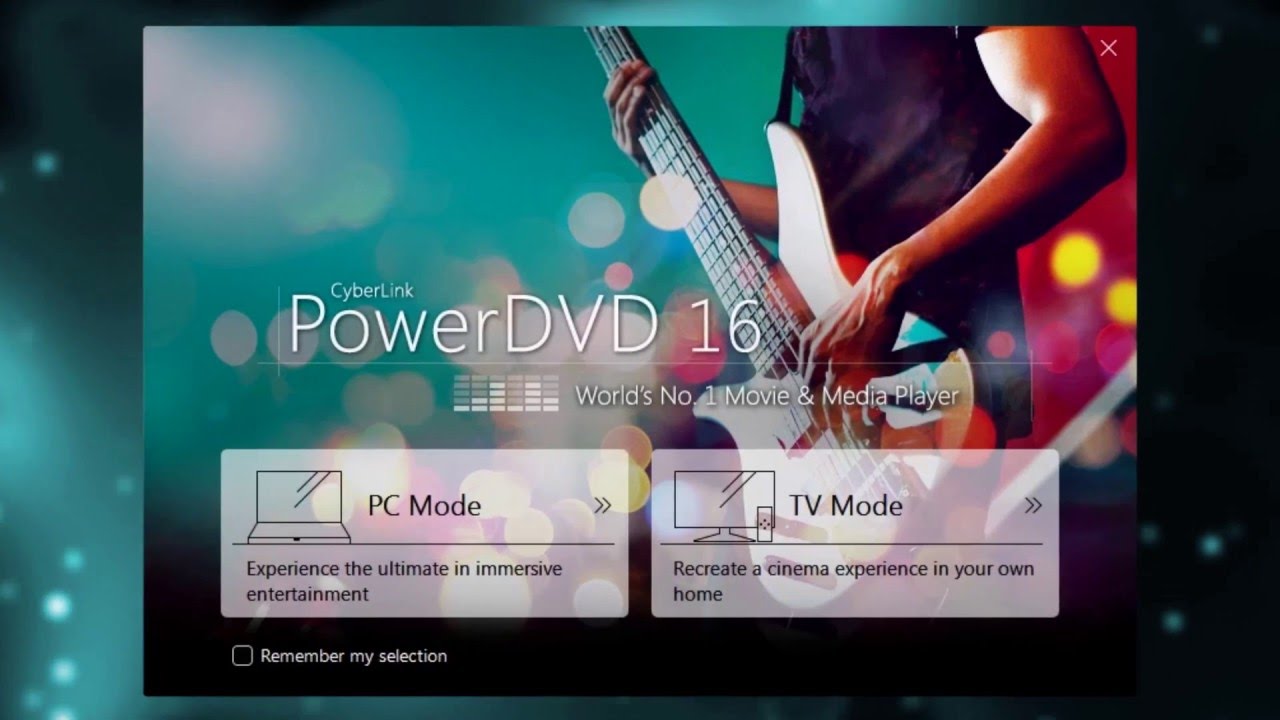Image resolution: width=1280 pixels, height=720 pixels.
Task: Click the laptop icon in PC Mode
Action: (299, 507)
